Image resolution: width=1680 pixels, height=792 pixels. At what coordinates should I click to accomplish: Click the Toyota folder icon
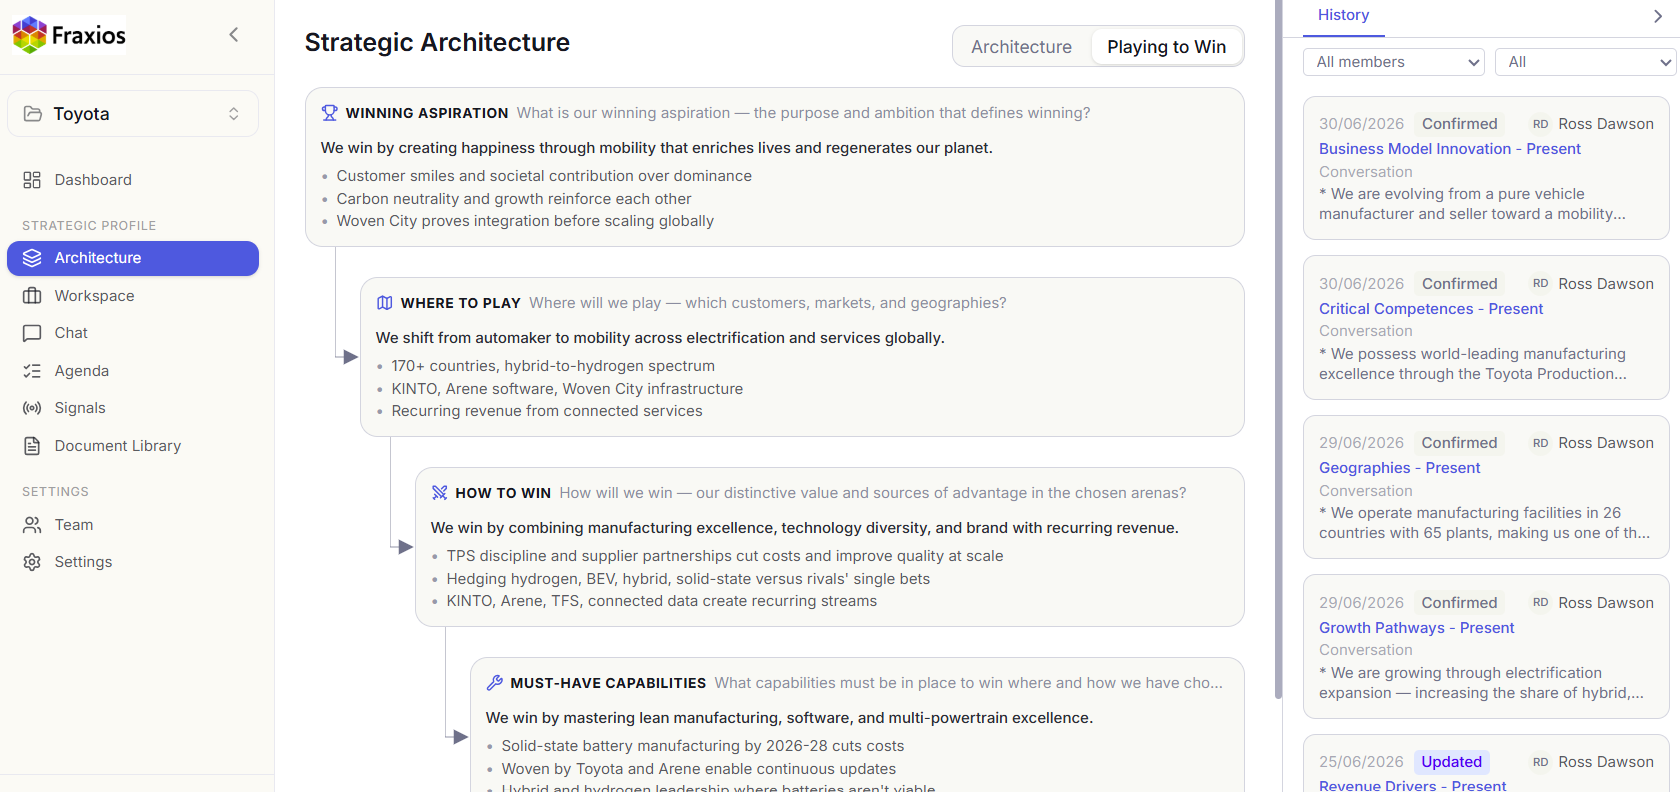click(33, 114)
